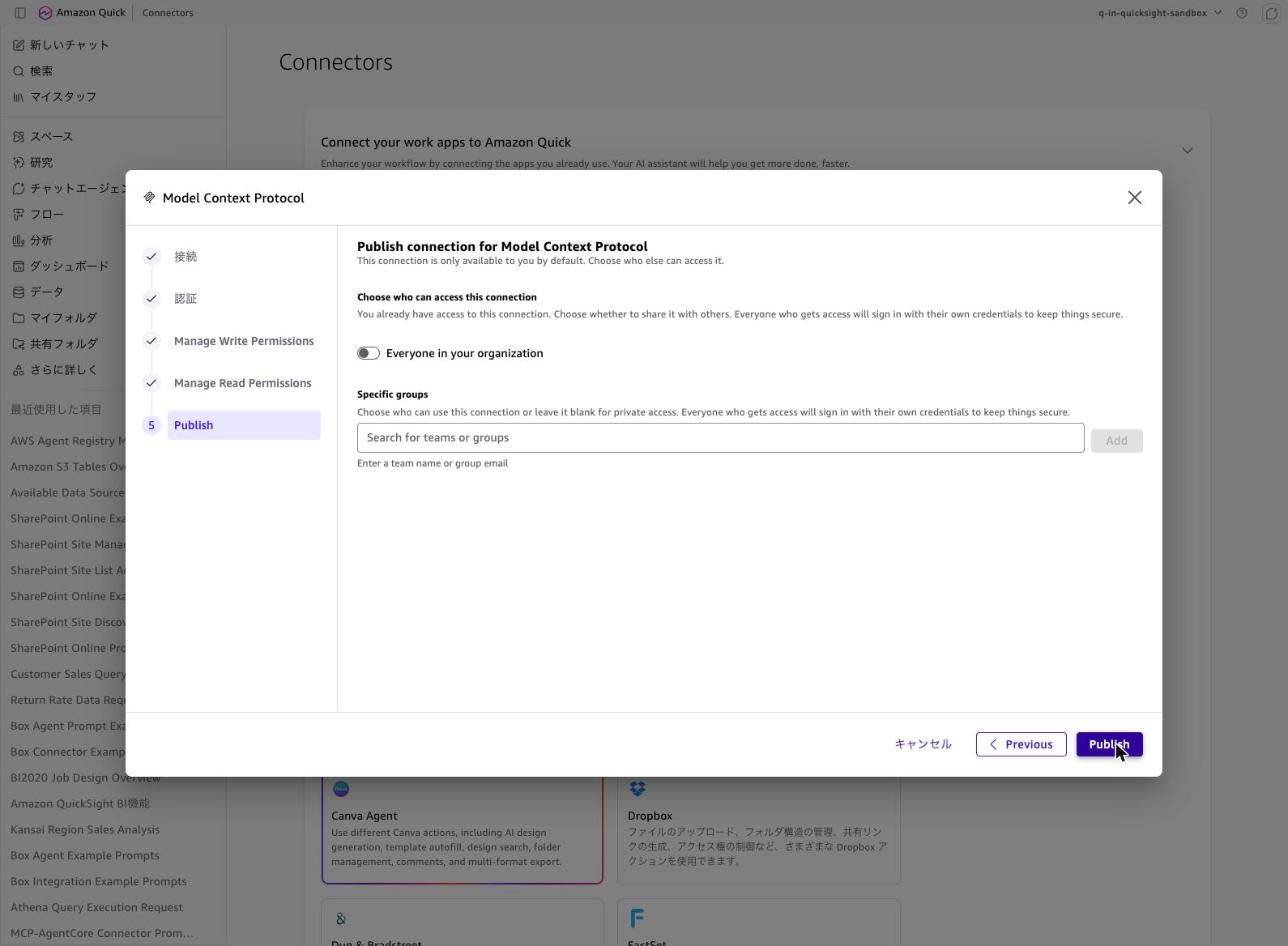This screenshot has width=1288, height=946.
Task: Open the Customer Sales Query recent item
Action: (x=68, y=674)
